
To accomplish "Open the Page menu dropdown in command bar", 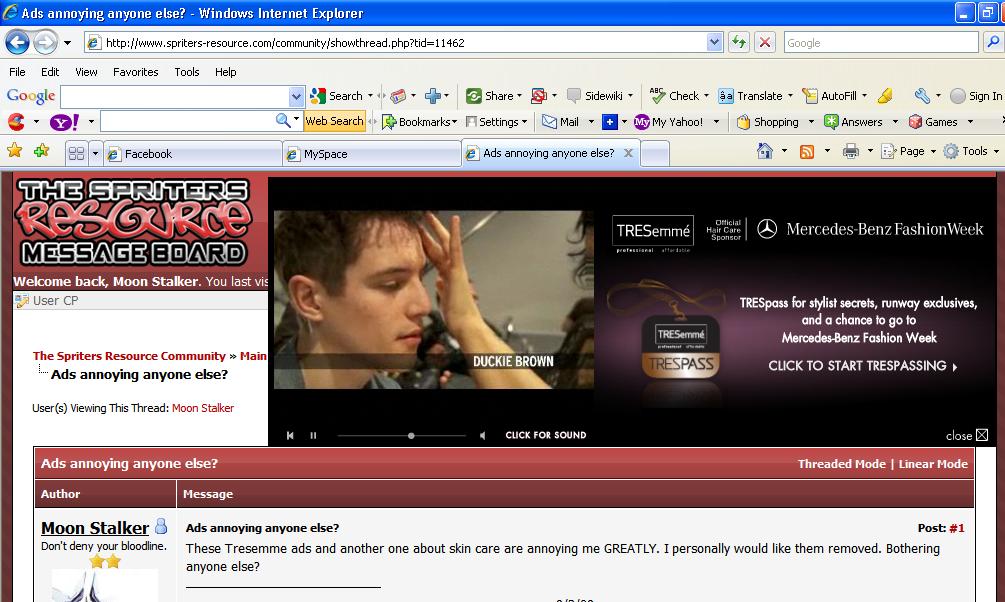I will 933,152.
